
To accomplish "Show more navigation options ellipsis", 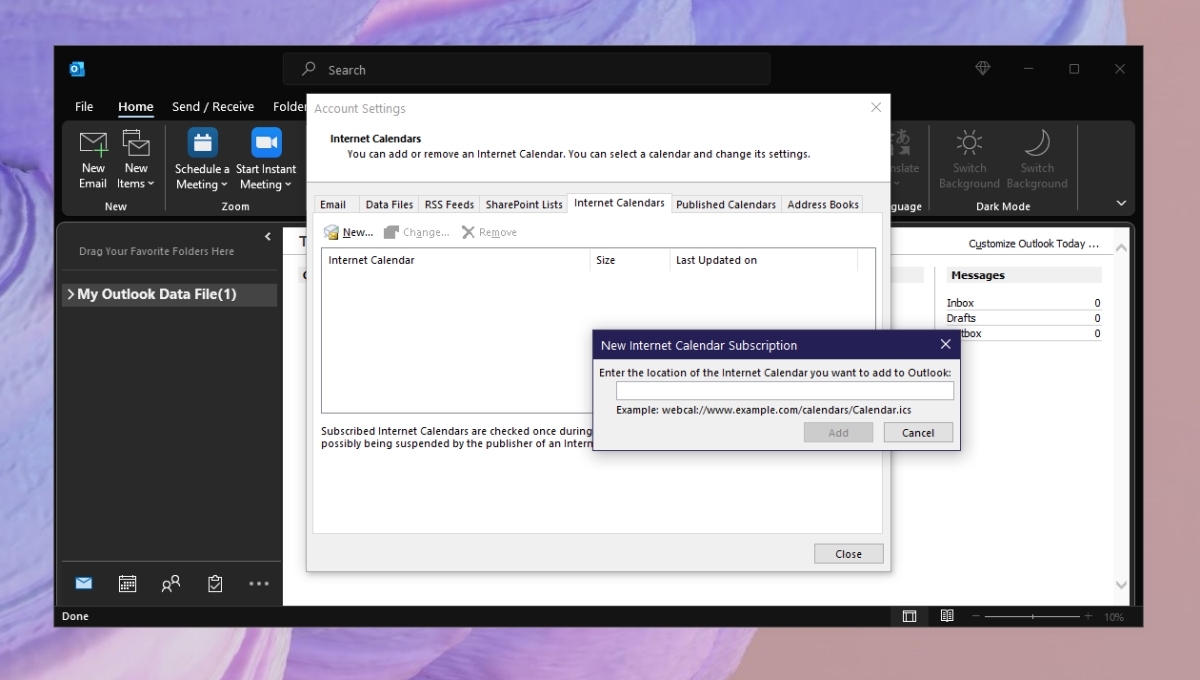I will pyautogui.click(x=259, y=584).
